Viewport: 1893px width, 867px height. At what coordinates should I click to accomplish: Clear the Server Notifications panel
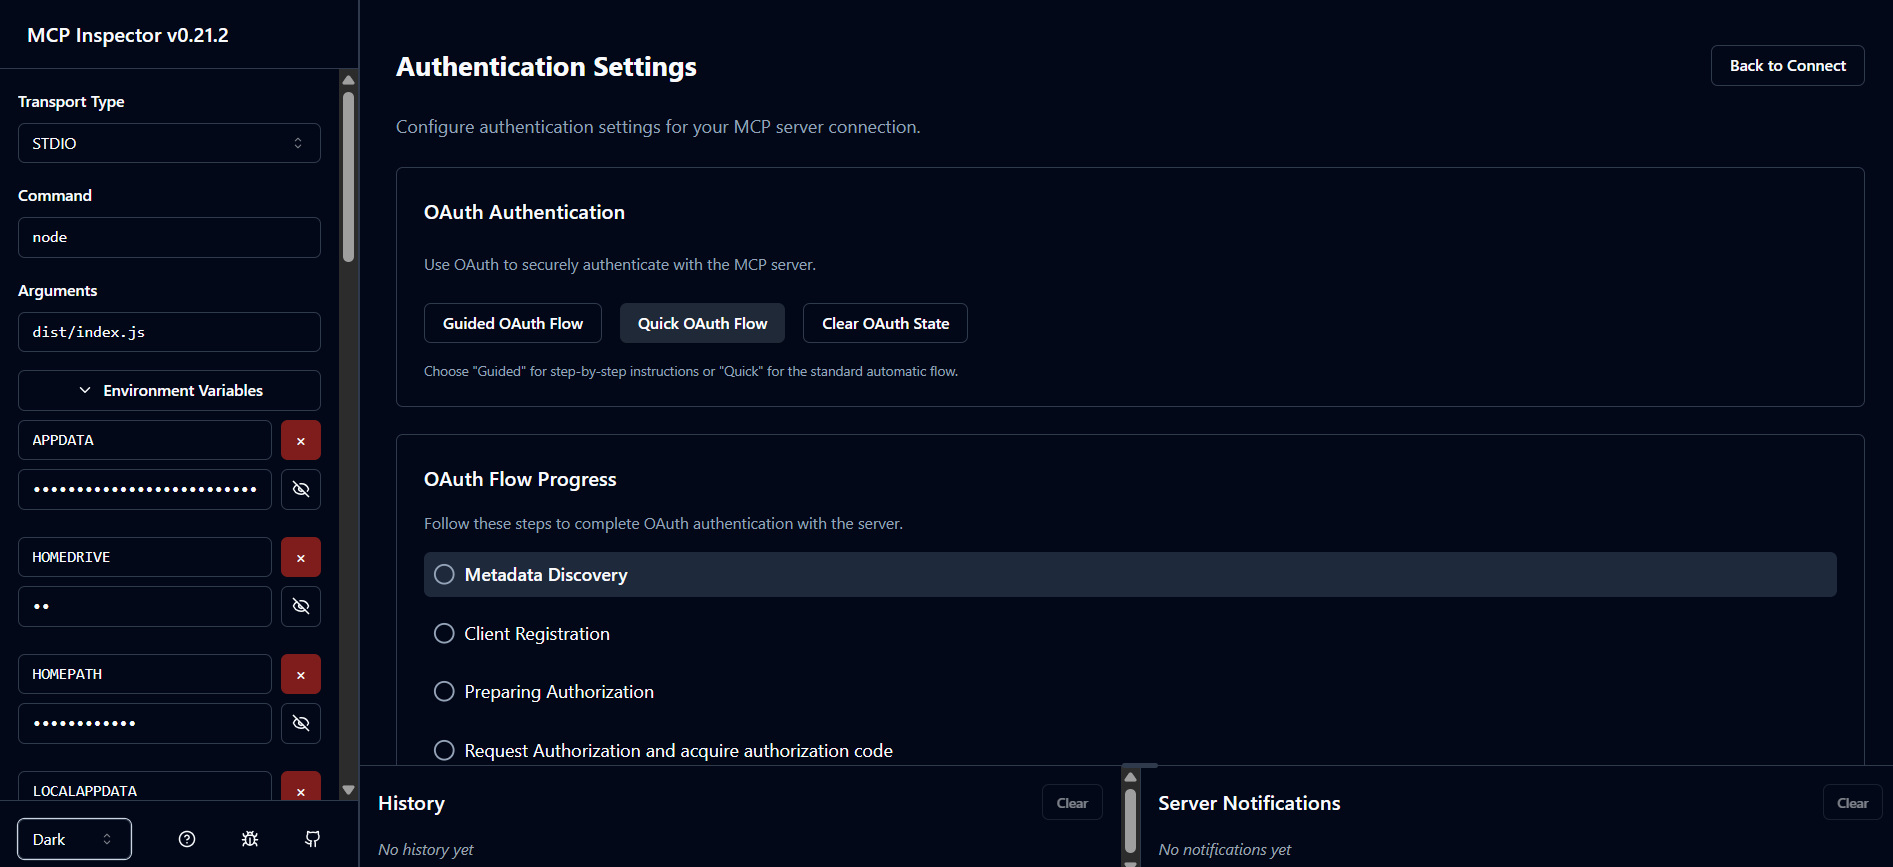1852,803
